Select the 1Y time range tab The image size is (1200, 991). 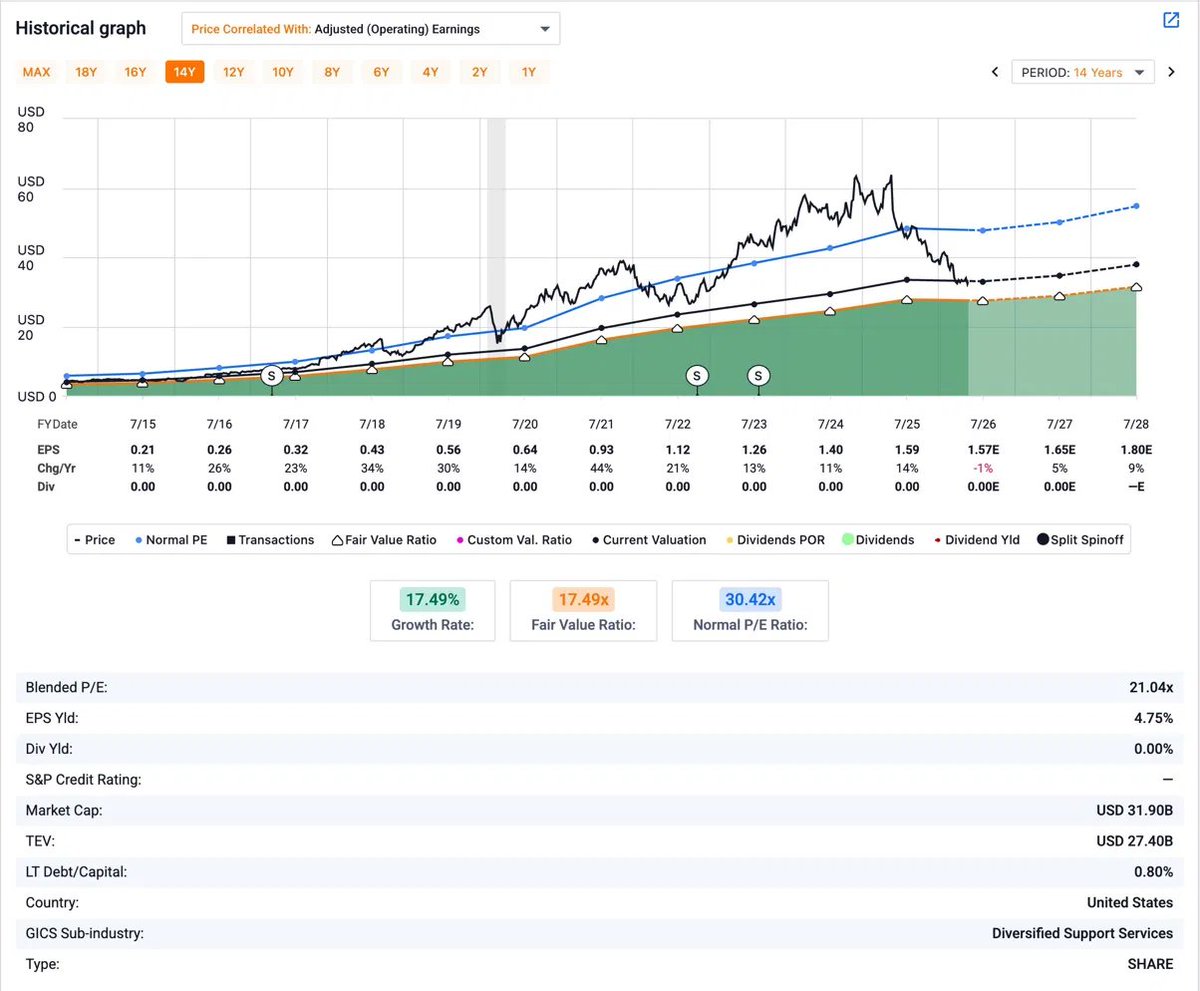(x=529, y=72)
